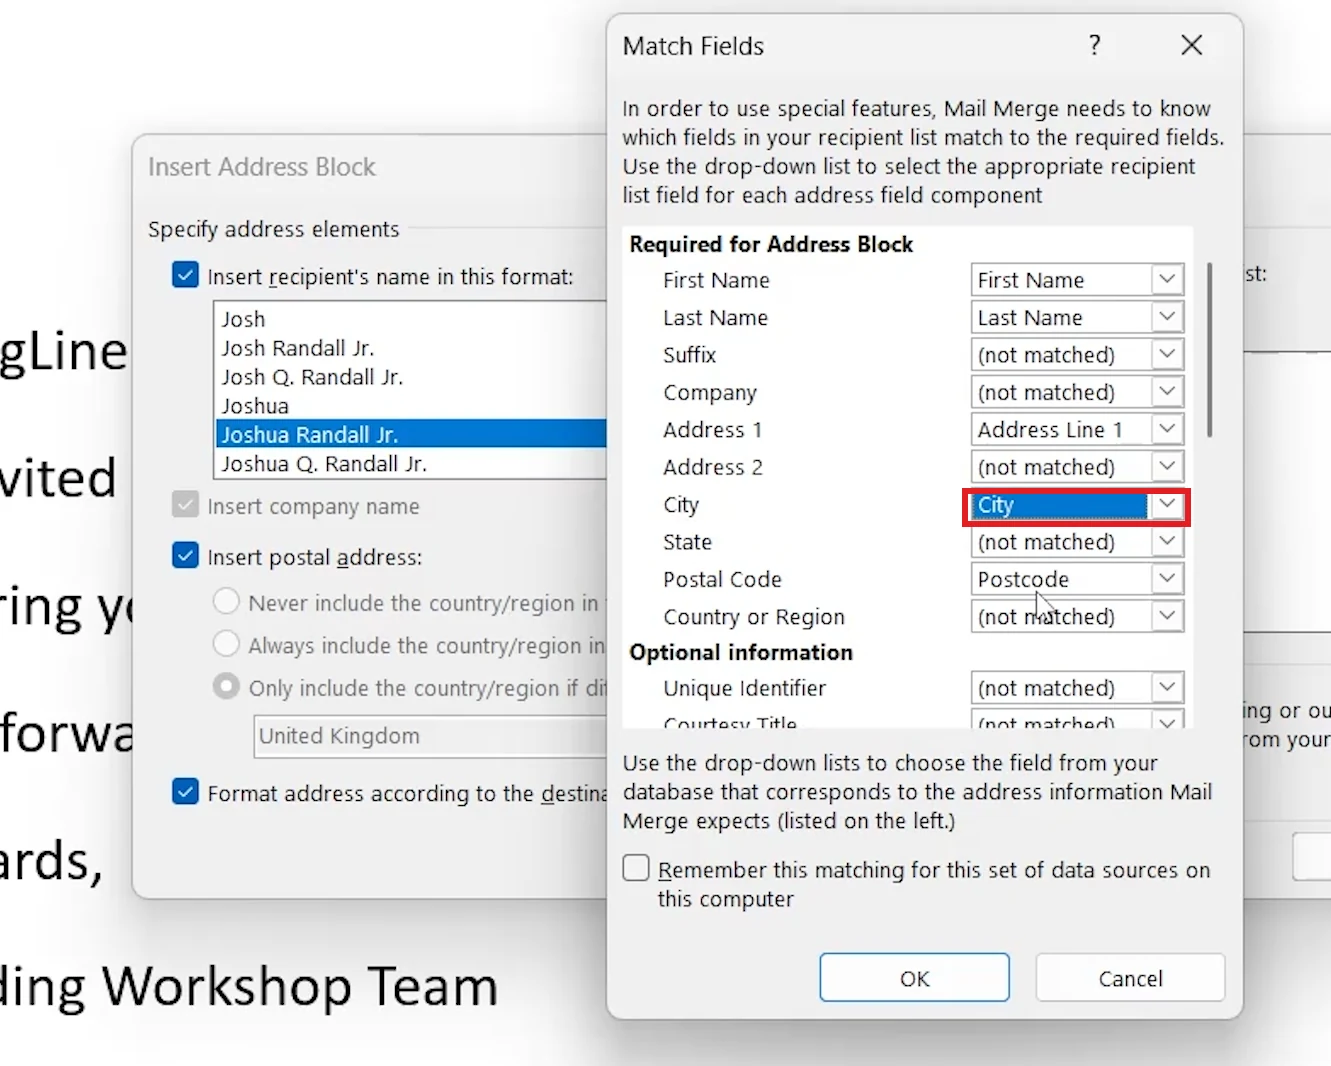Toggle Insert company name checkbox
Image resolution: width=1331 pixels, height=1066 pixels.
[185, 504]
